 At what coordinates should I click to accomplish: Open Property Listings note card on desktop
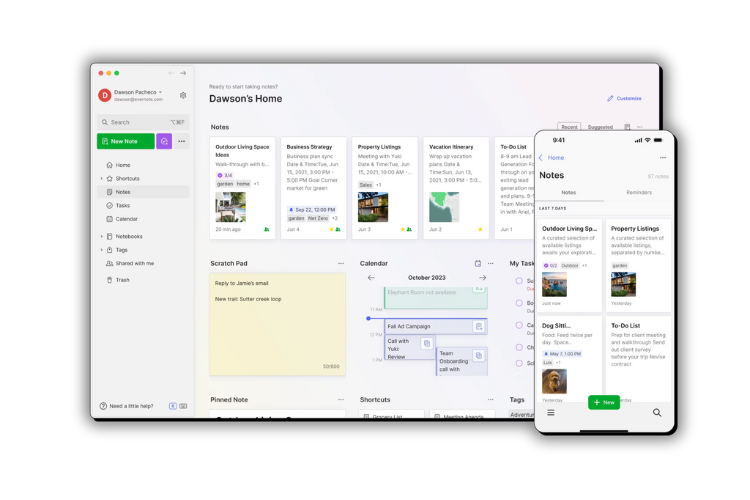[385, 188]
